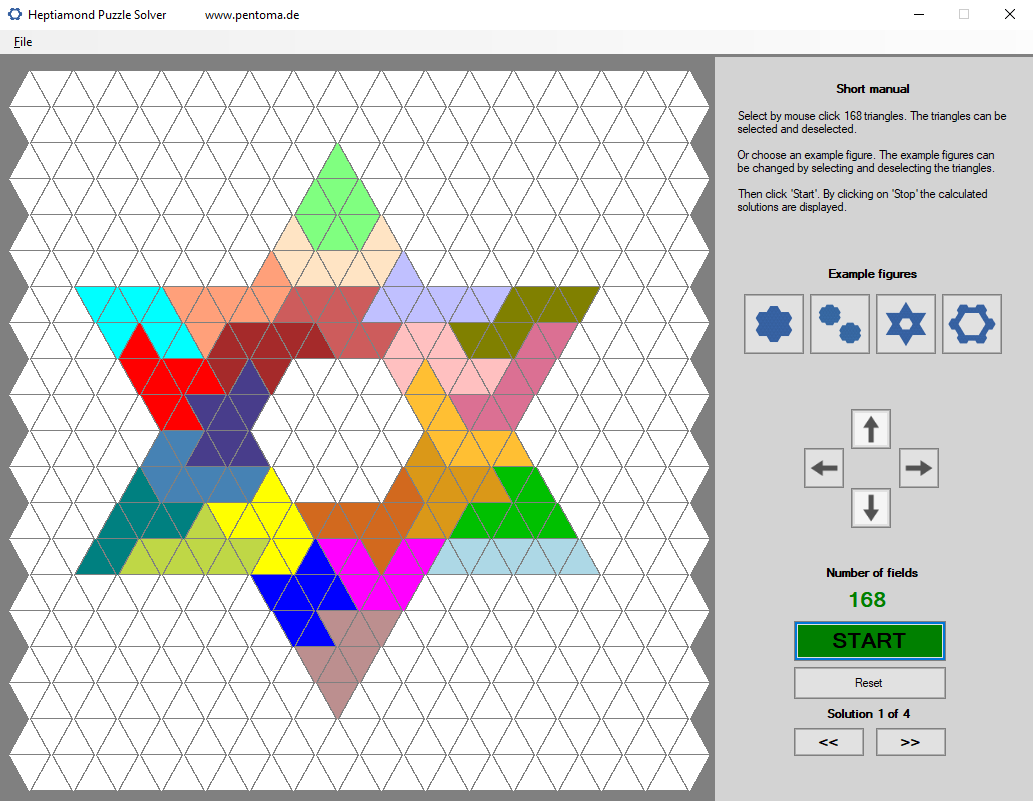The width and height of the screenshot is (1033, 801).
Task: Click the light green heptiamond at the star's top
Action: [337, 204]
